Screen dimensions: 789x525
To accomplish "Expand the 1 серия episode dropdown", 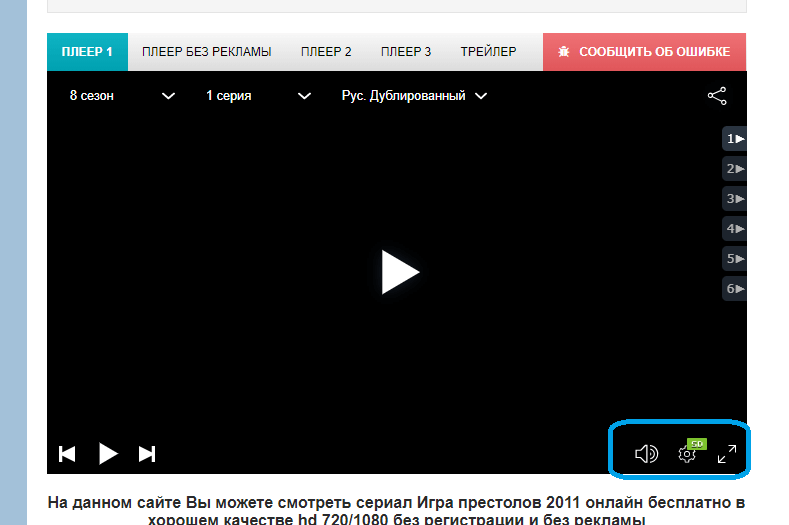I will pyautogui.click(x=258, y=96).
